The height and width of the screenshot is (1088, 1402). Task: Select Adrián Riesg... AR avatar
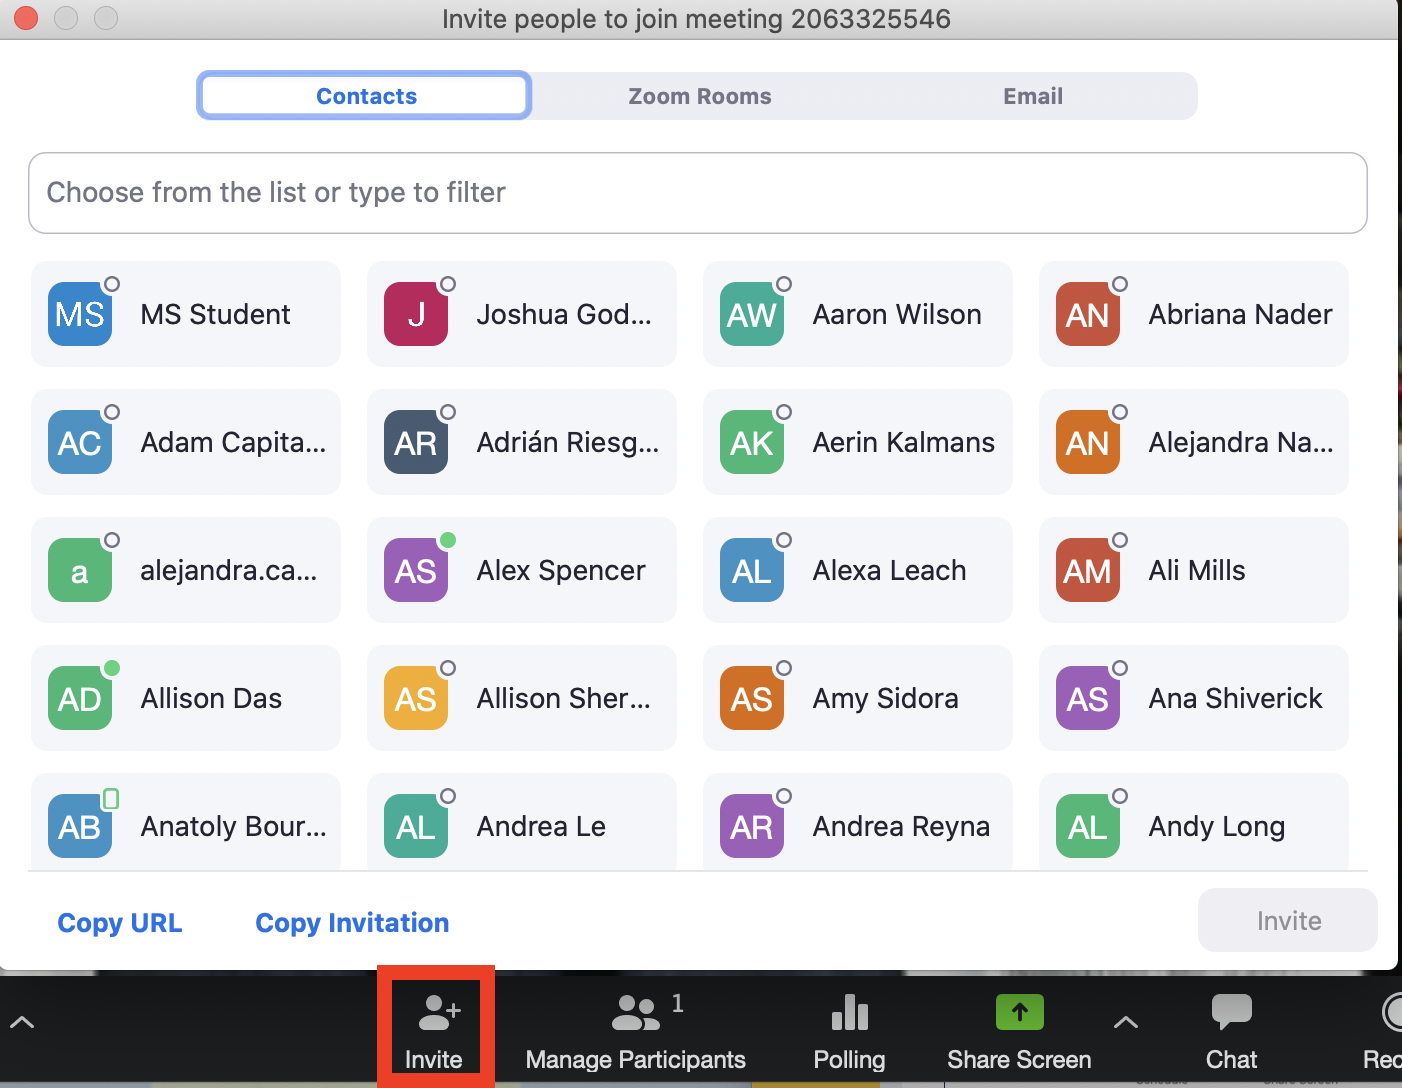(x=416, y=442)
